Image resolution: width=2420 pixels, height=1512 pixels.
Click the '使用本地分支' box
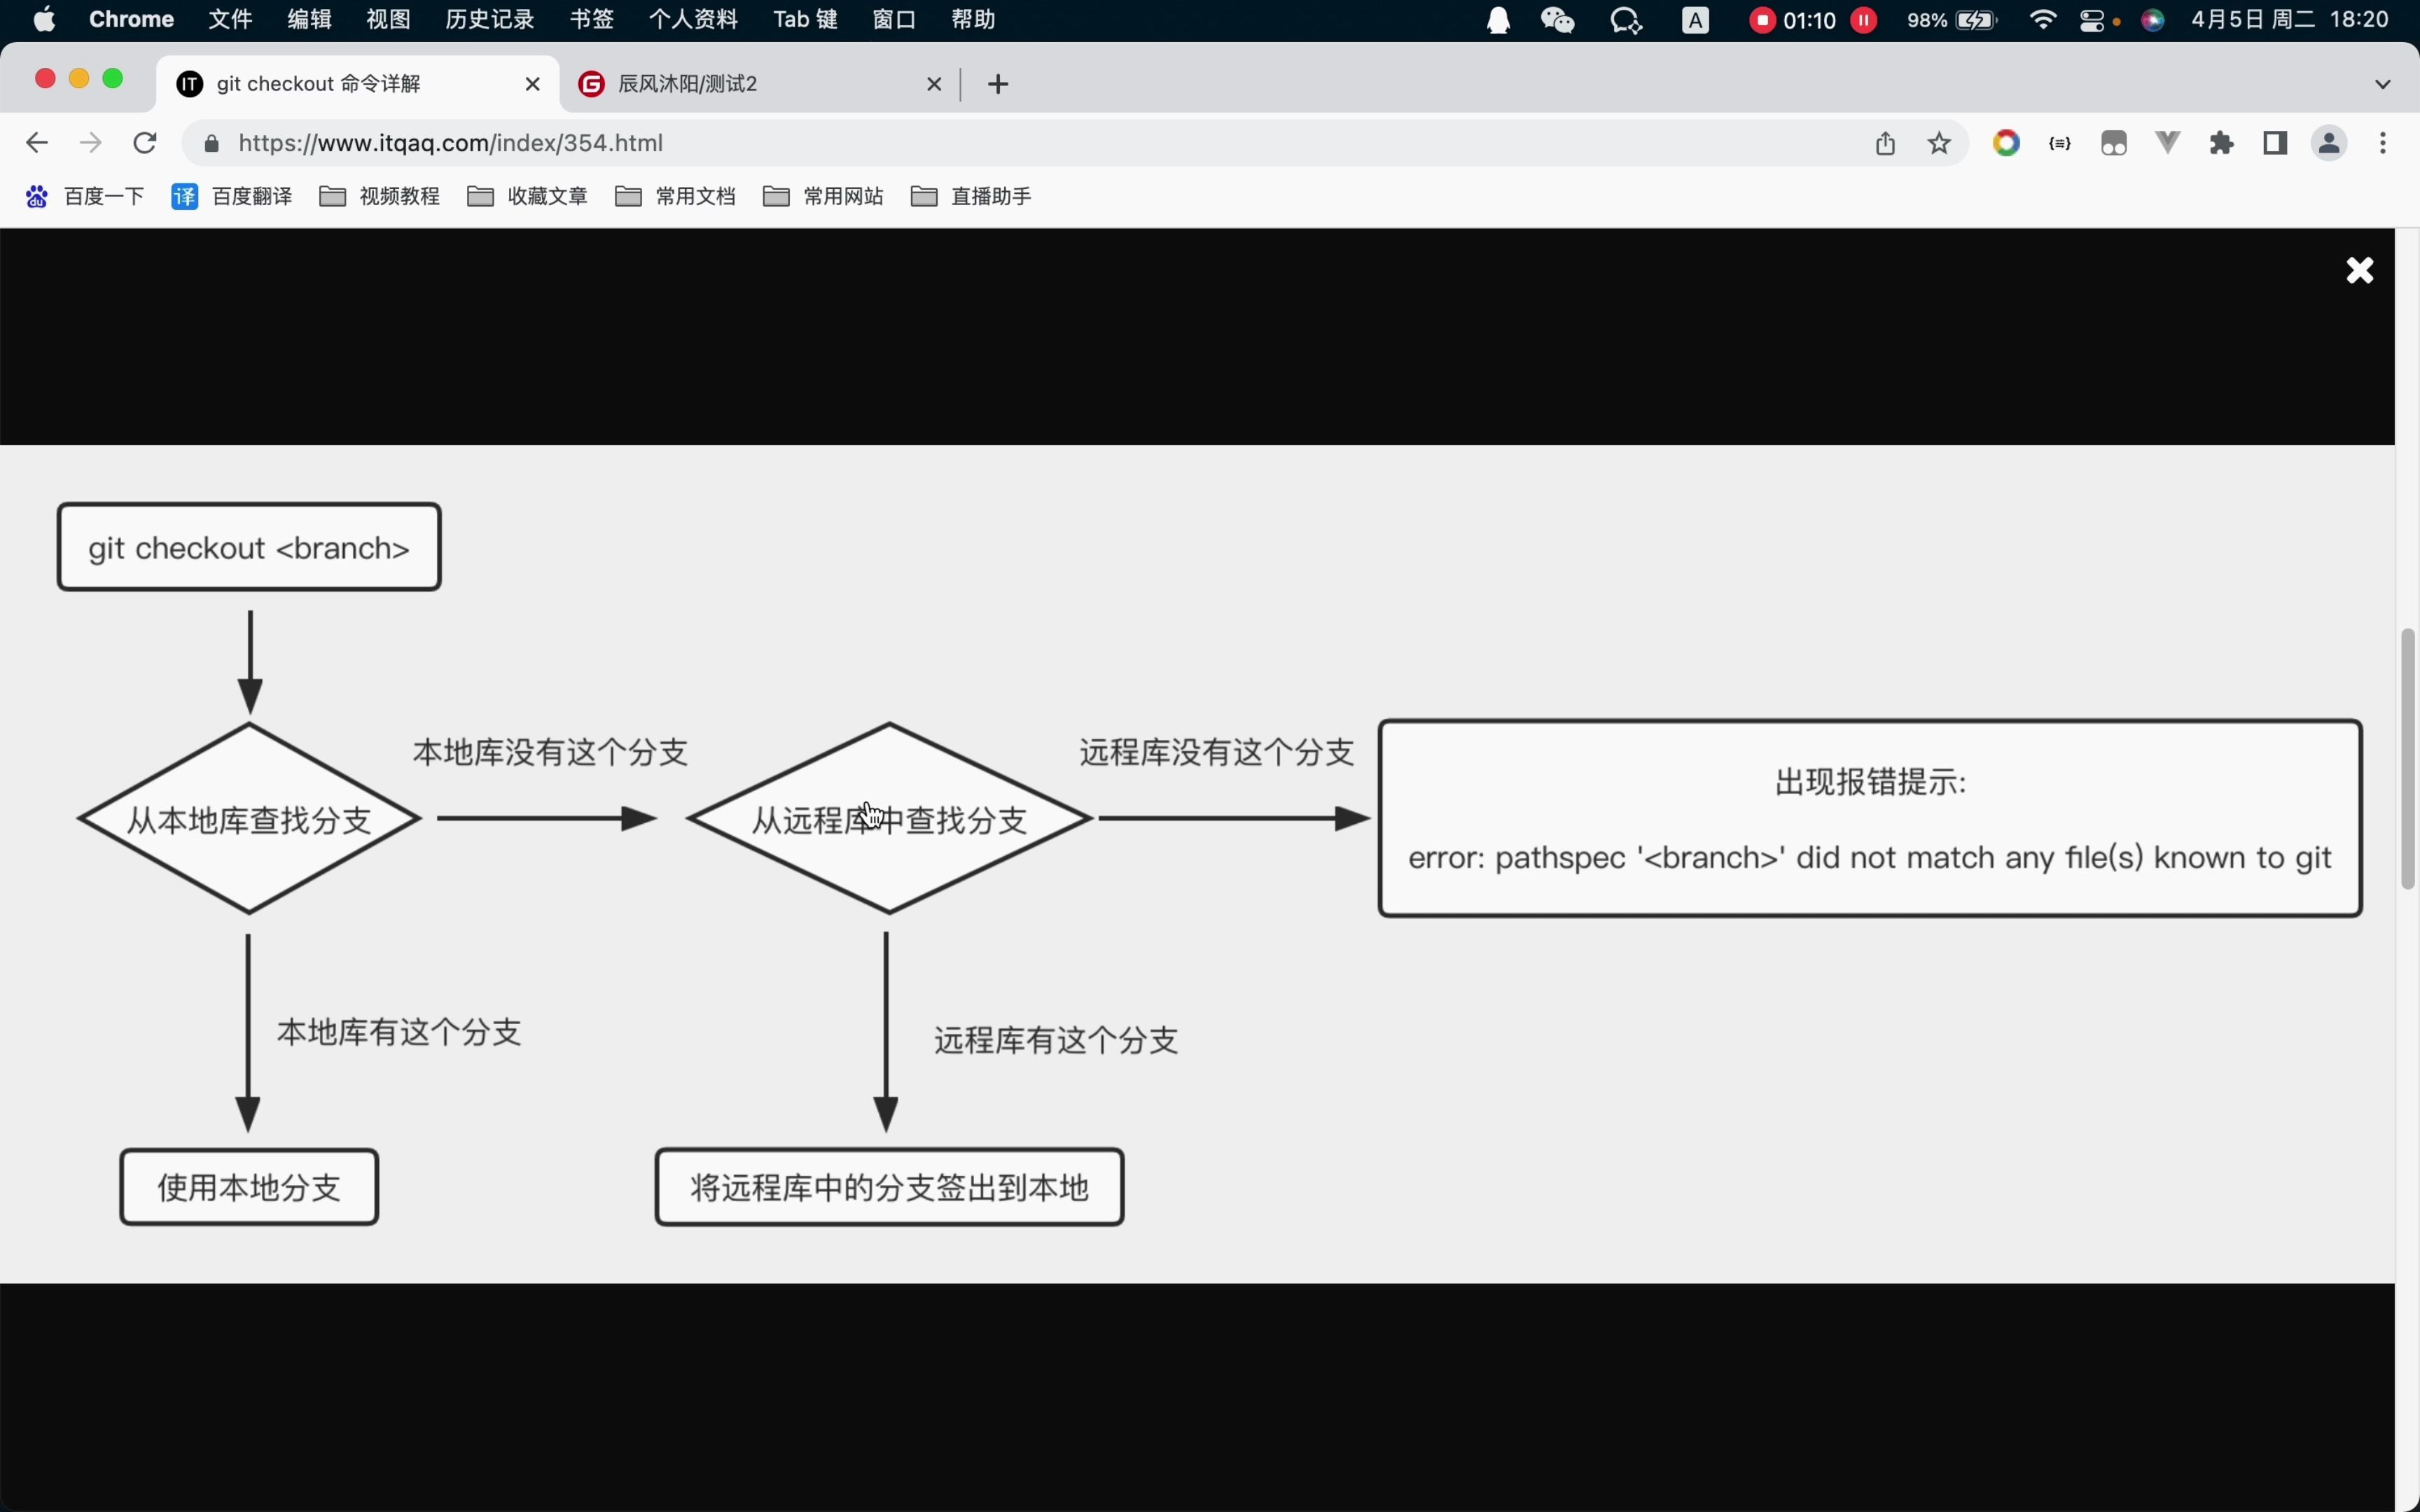249,1187
